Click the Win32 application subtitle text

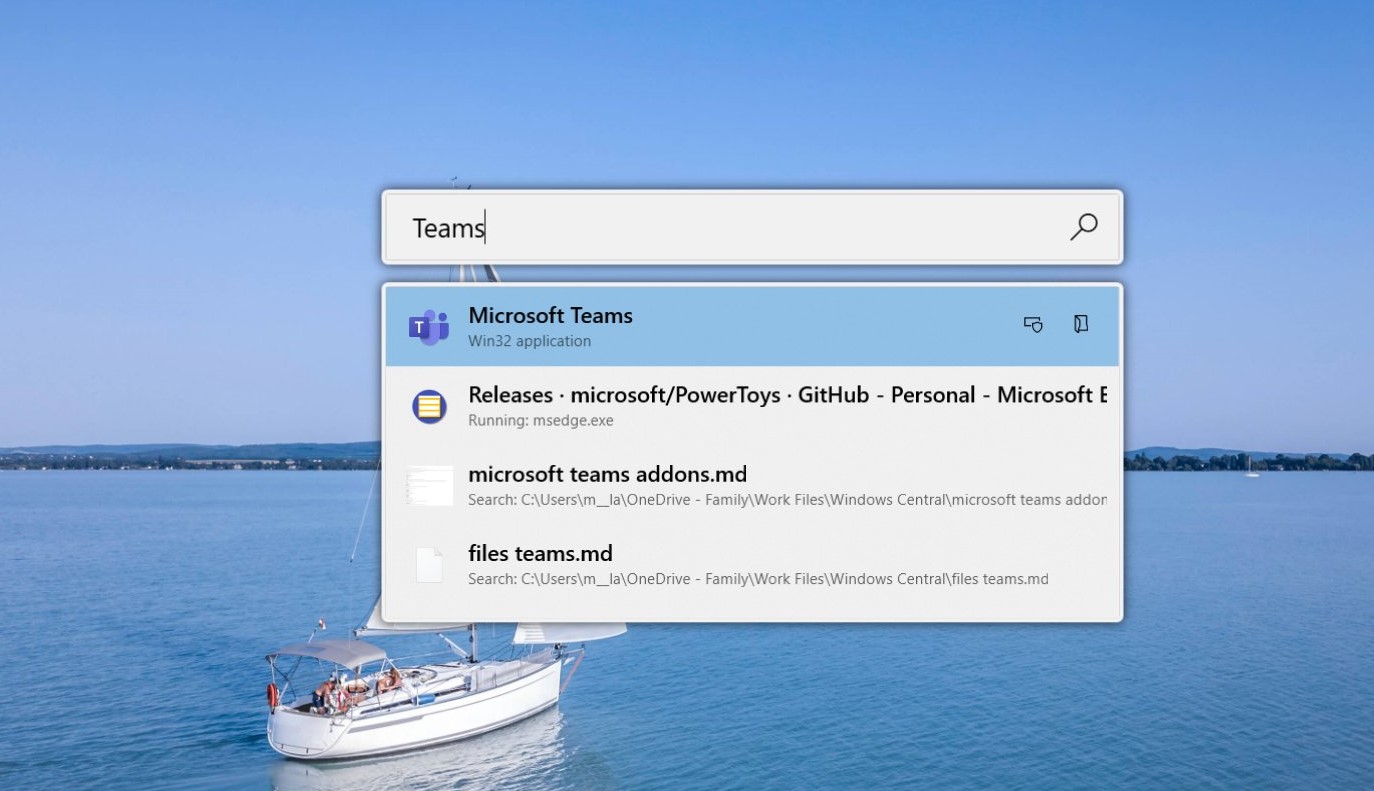(x=529, y=340)
